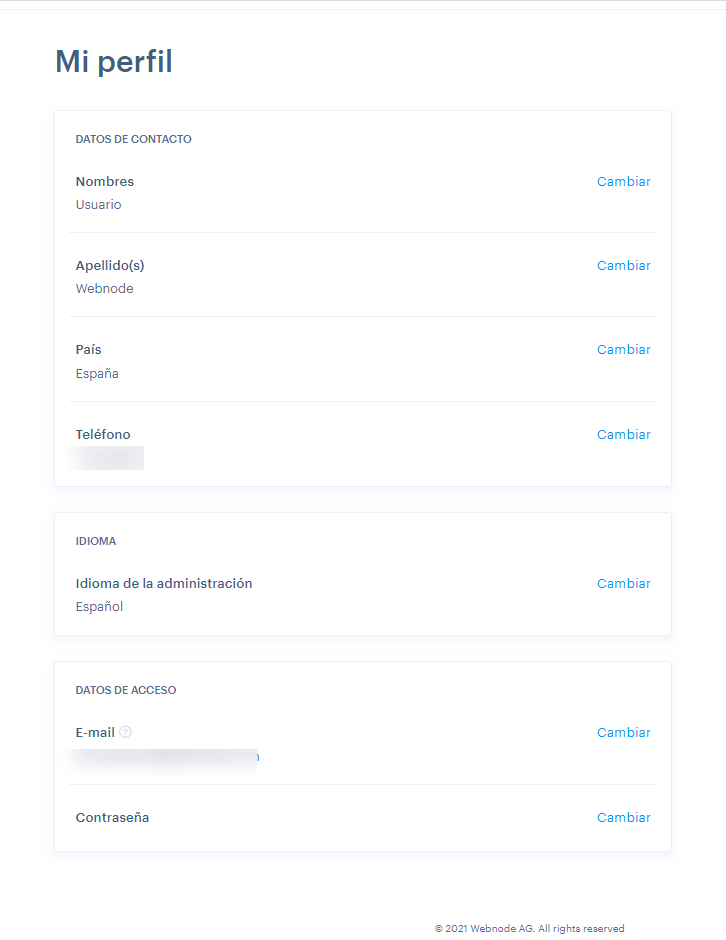Edit Teléfono using its Cambiar link

point(623,435)
